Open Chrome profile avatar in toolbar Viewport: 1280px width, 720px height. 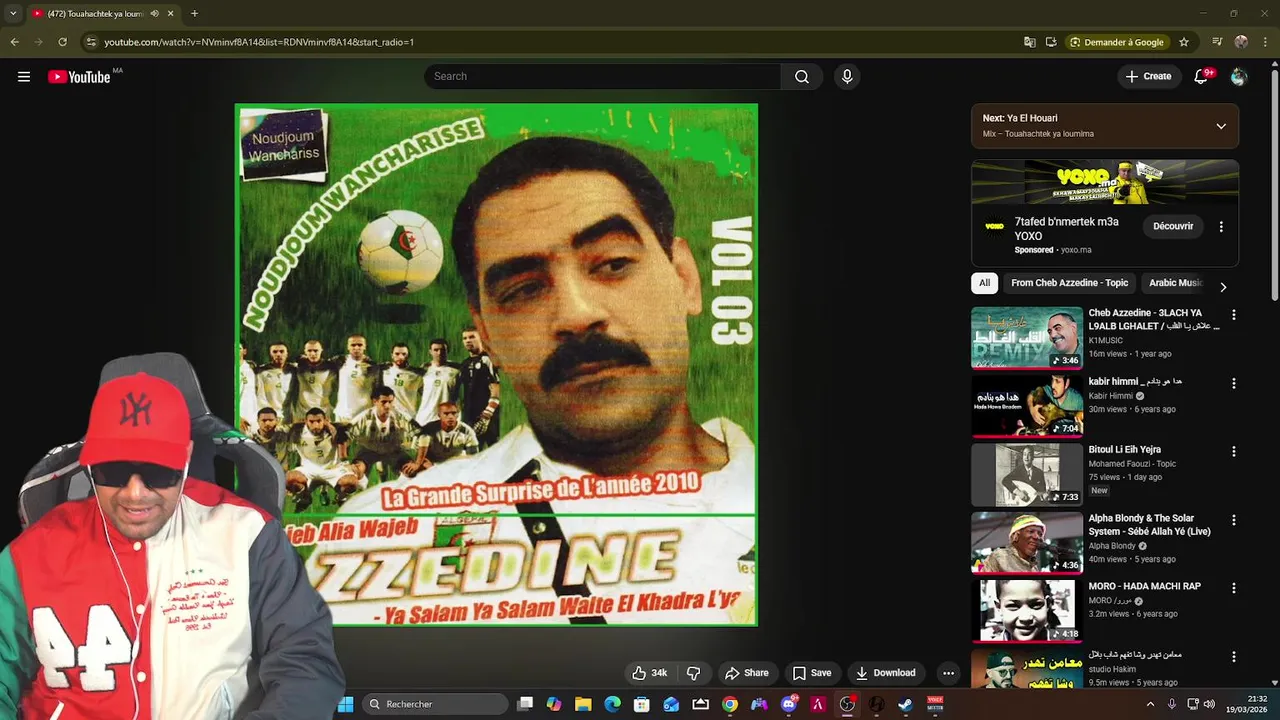[1241, 42]
